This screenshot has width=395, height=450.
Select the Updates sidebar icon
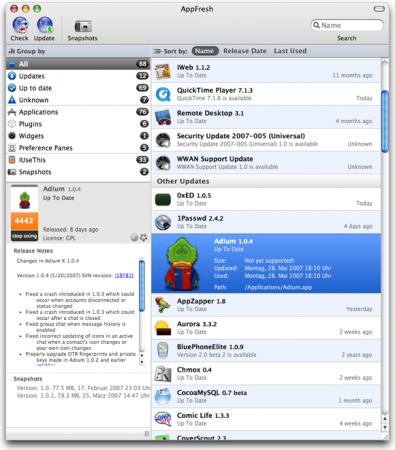(12, 76)
